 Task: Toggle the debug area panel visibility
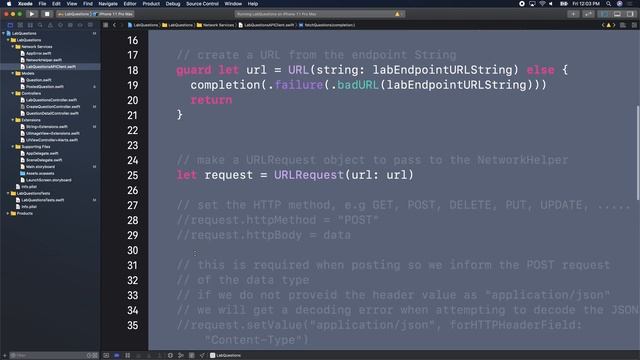click(x=617, y=14)
